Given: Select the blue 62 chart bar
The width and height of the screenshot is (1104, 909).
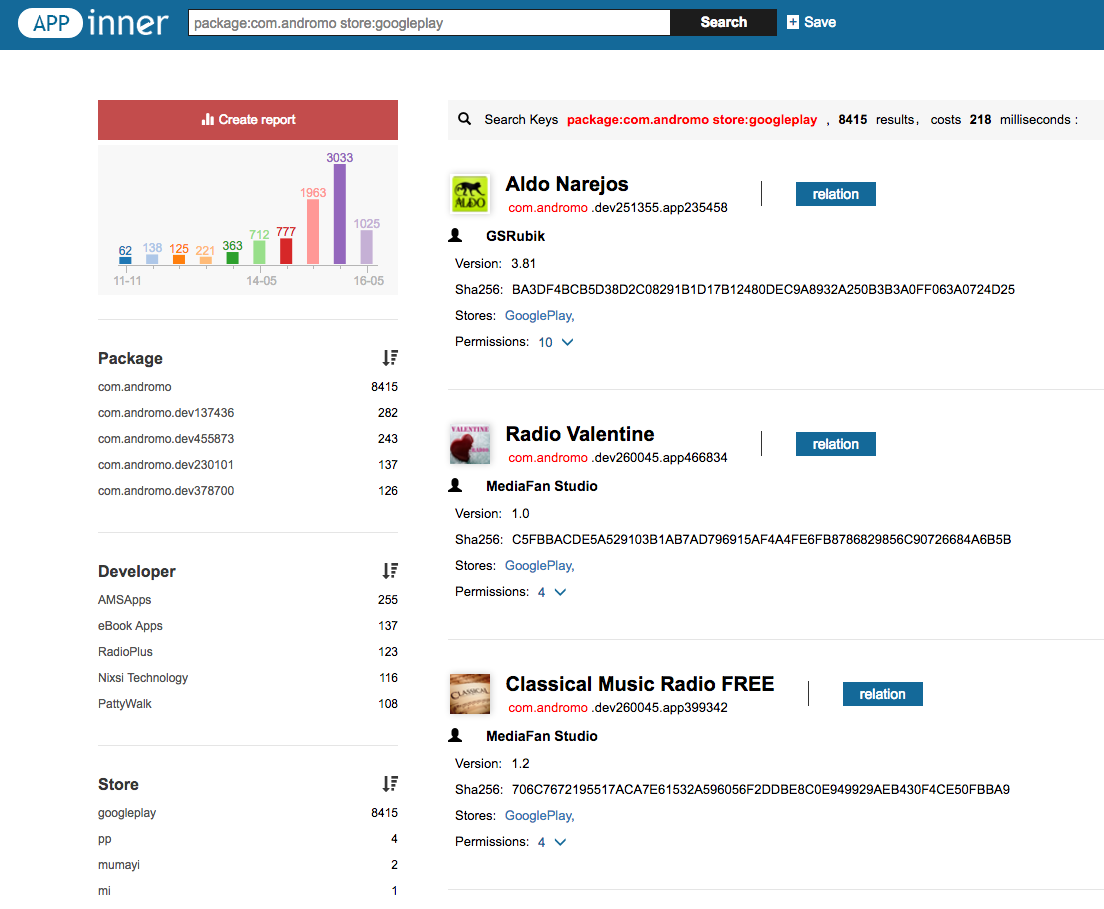Looking at the screenshot, I should point(125,261).
